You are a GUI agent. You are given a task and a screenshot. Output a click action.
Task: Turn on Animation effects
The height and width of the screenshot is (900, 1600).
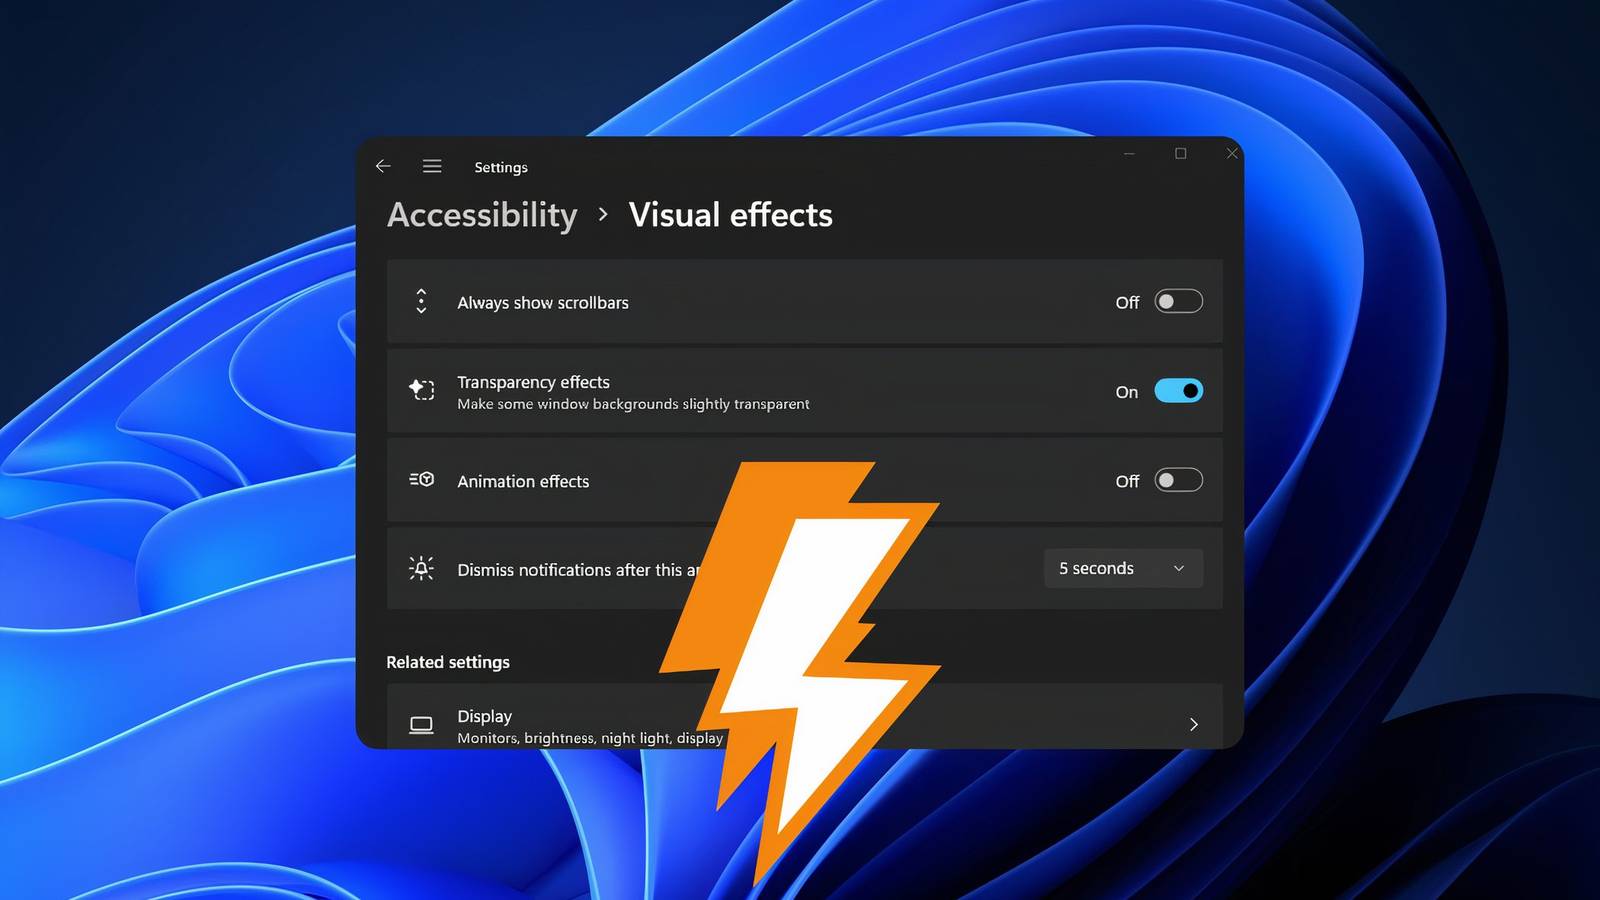1178,480
